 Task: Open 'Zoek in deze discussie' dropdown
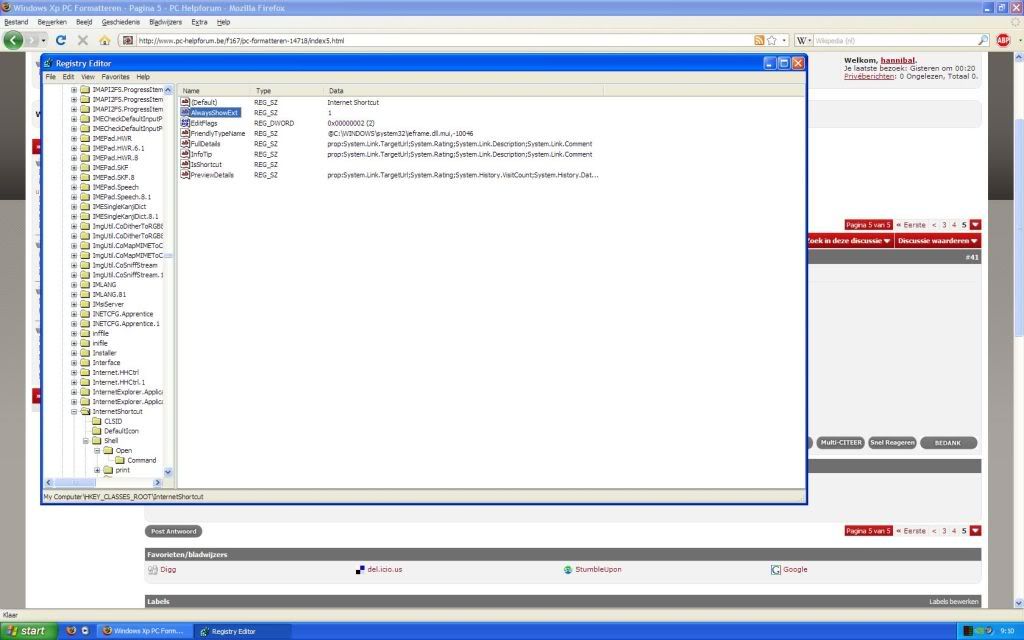pos(848,241)
